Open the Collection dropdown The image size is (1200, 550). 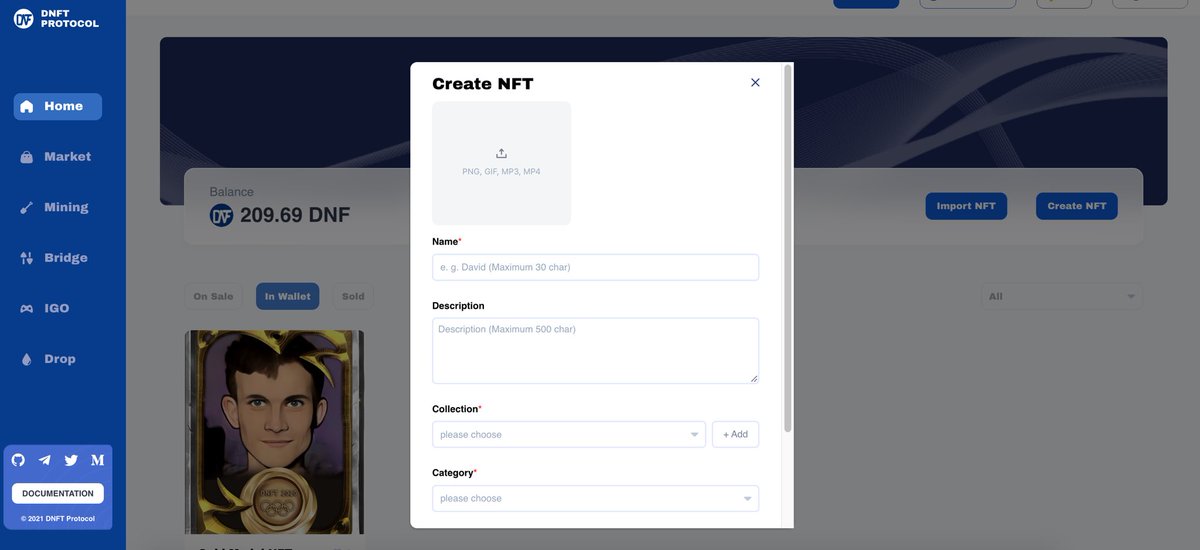click(569, 434)
